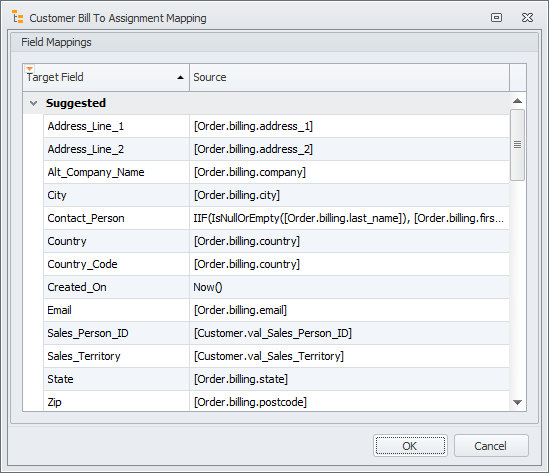This screenshot has height=473, width=549.
Task: Click the Cancel button
Action: [x=491, y=446]
